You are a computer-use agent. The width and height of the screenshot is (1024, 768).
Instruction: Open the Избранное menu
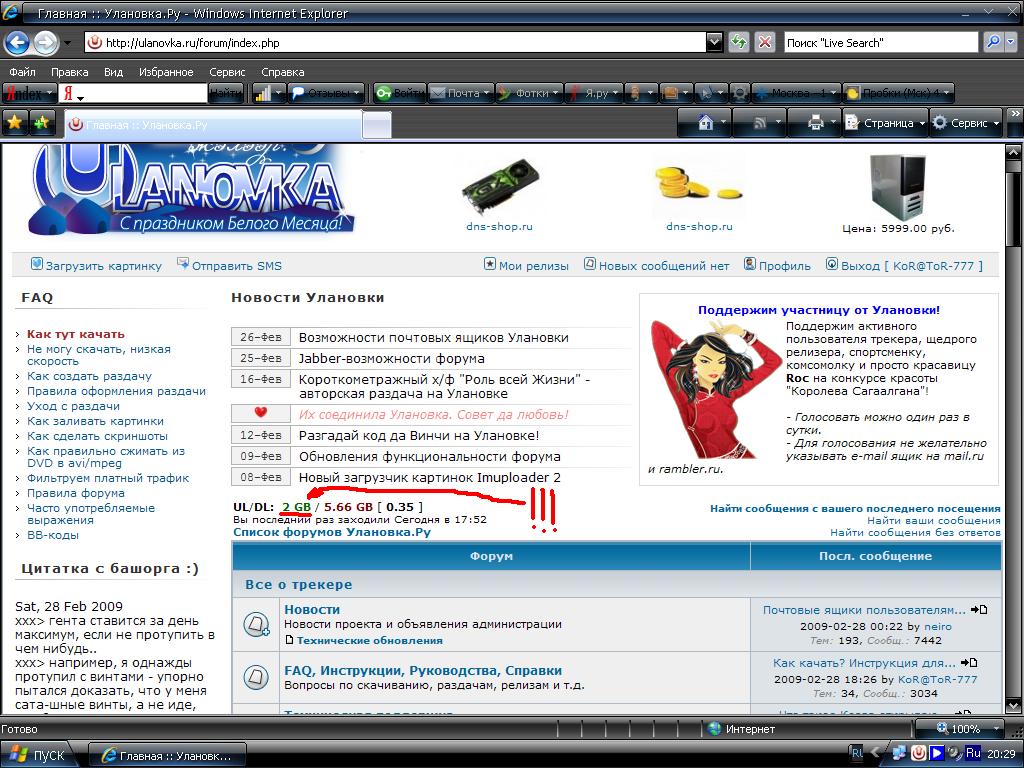pos(166,72)
